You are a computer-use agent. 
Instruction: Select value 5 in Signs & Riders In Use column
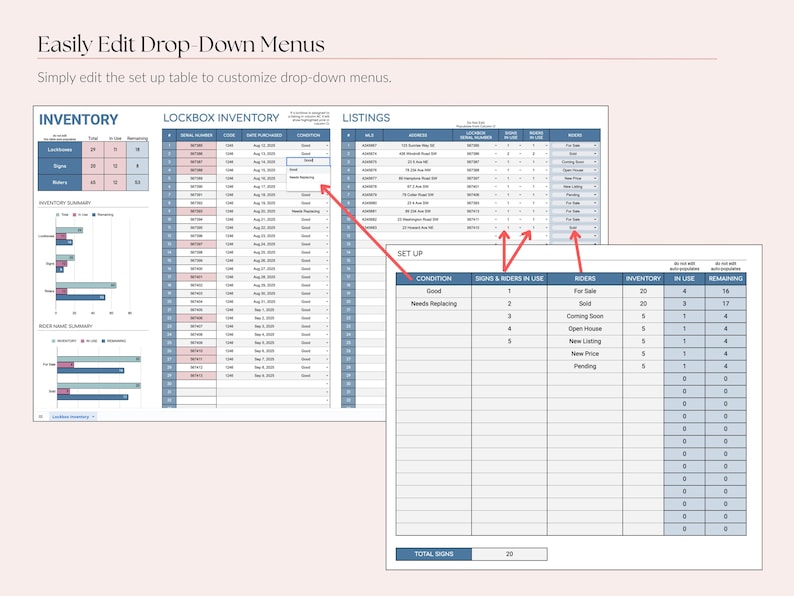[509, 341]
